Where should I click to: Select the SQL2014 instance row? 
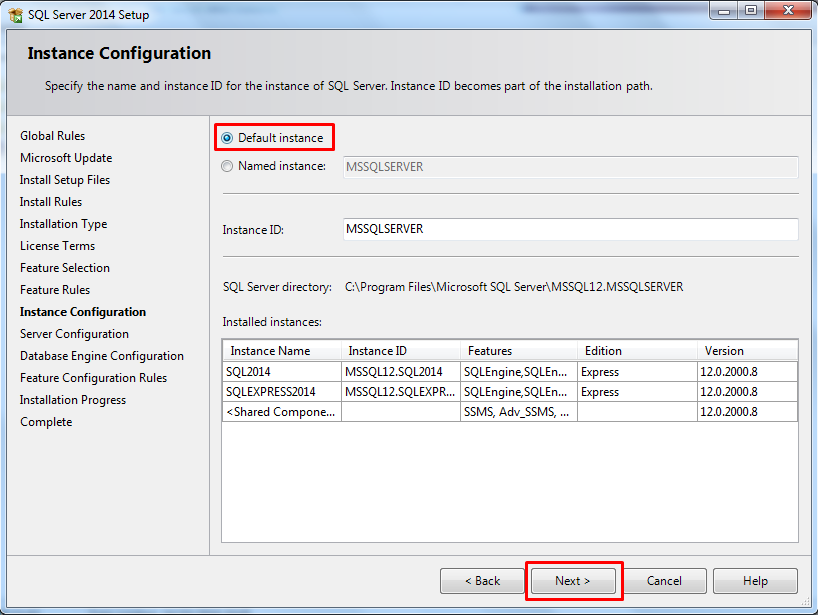click(510, 371)
